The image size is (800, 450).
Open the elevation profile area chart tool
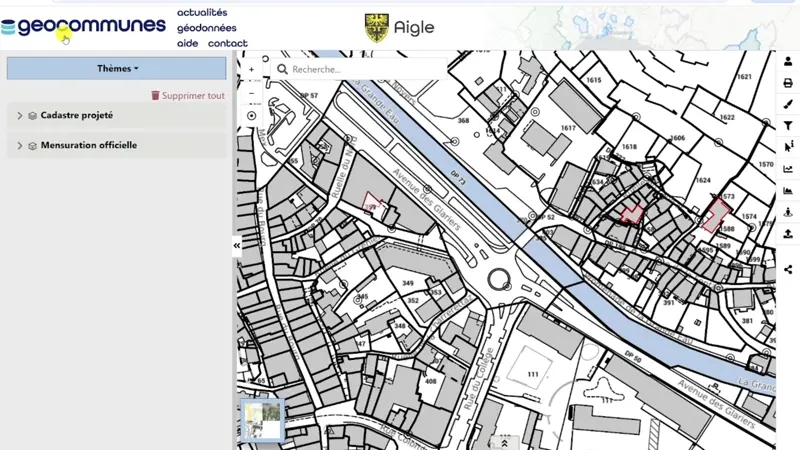[x=788, y=190]
